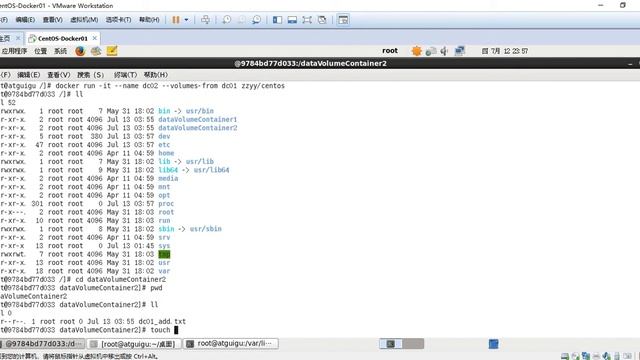Click dc01_add.txt file name in terminal

tap(162, 321)
